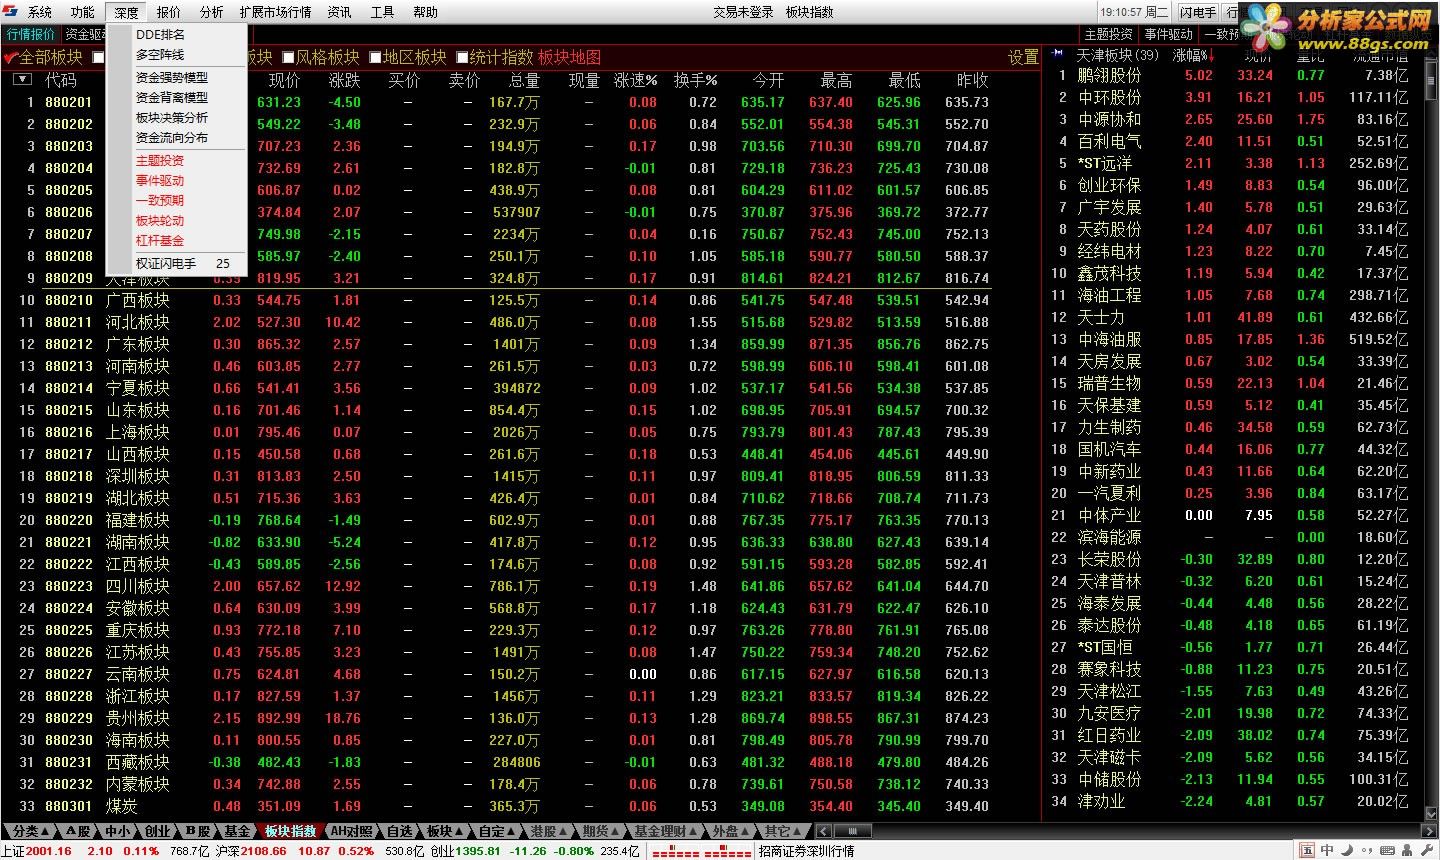Click the clock 19:10:57 周二
The image size is (1440, 860).
(x=1134, y=12)
